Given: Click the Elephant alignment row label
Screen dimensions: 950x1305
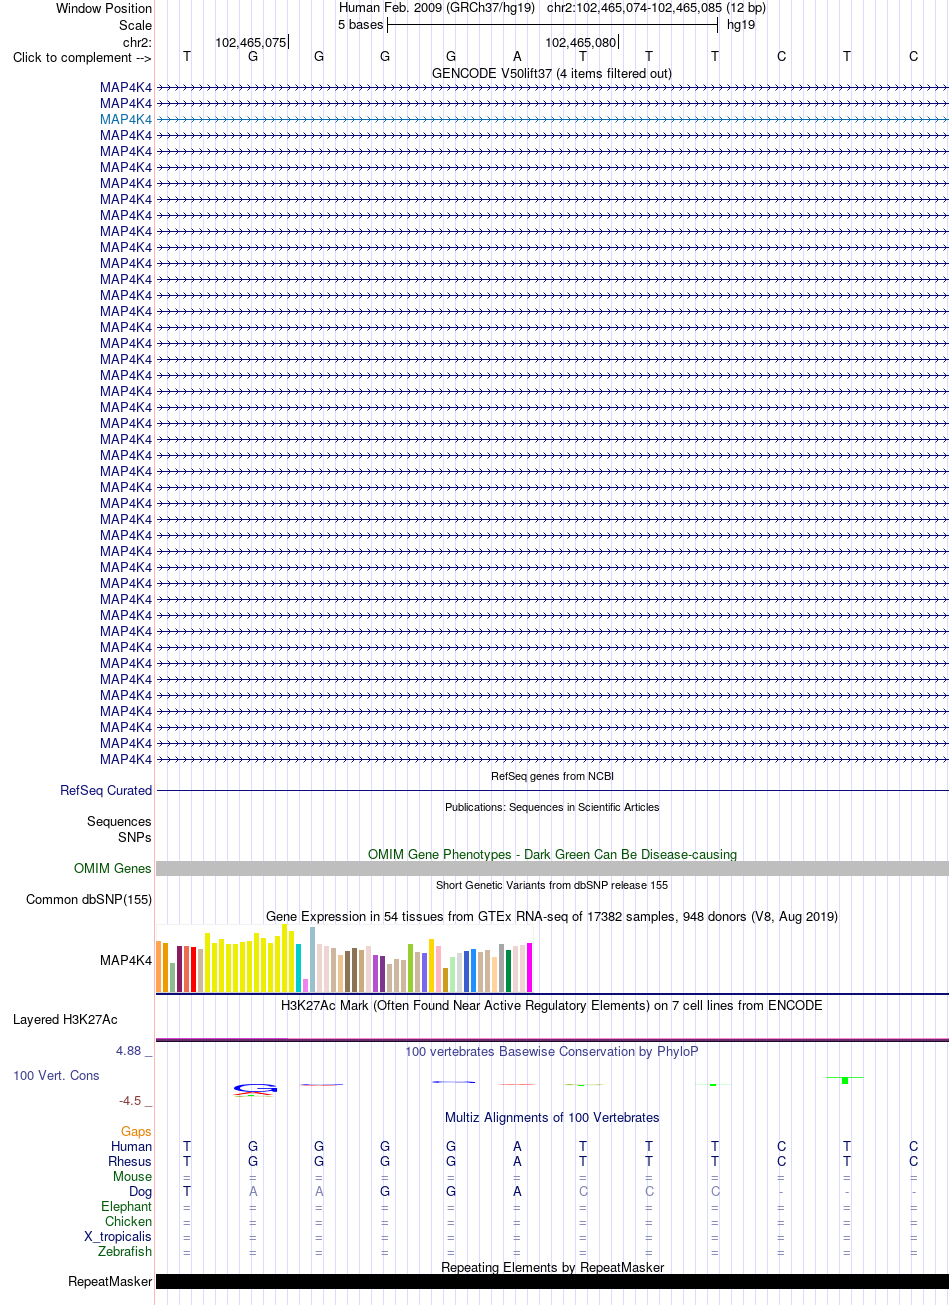Looking at the screenshot, I should click(x=127, y=1207).
